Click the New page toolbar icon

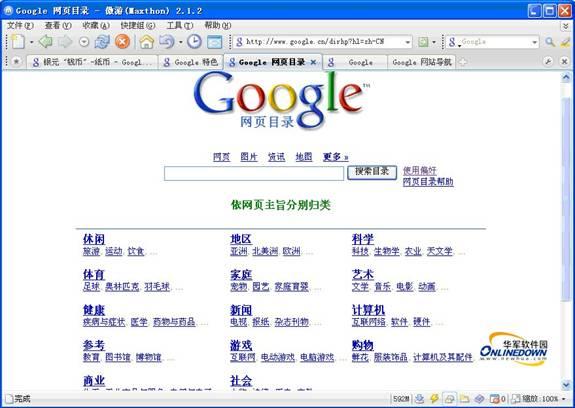coord(18,41)
